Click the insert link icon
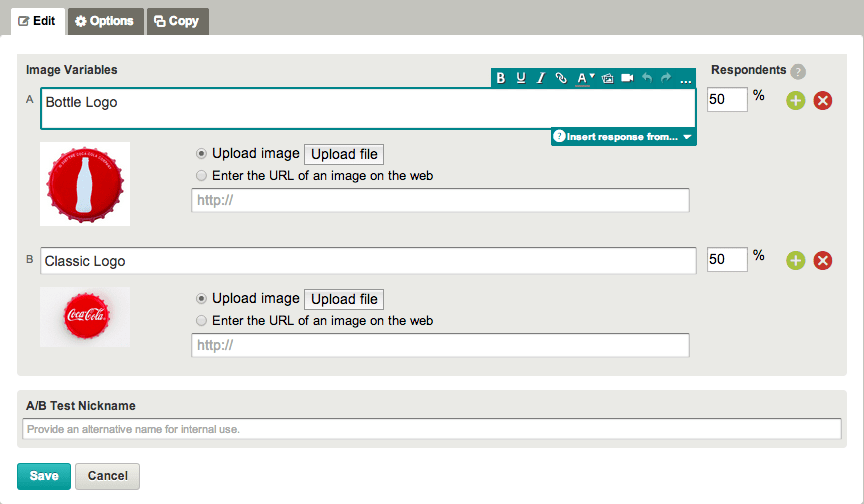The width and height of the screenshot is (864, 504). tap(561, 78)
